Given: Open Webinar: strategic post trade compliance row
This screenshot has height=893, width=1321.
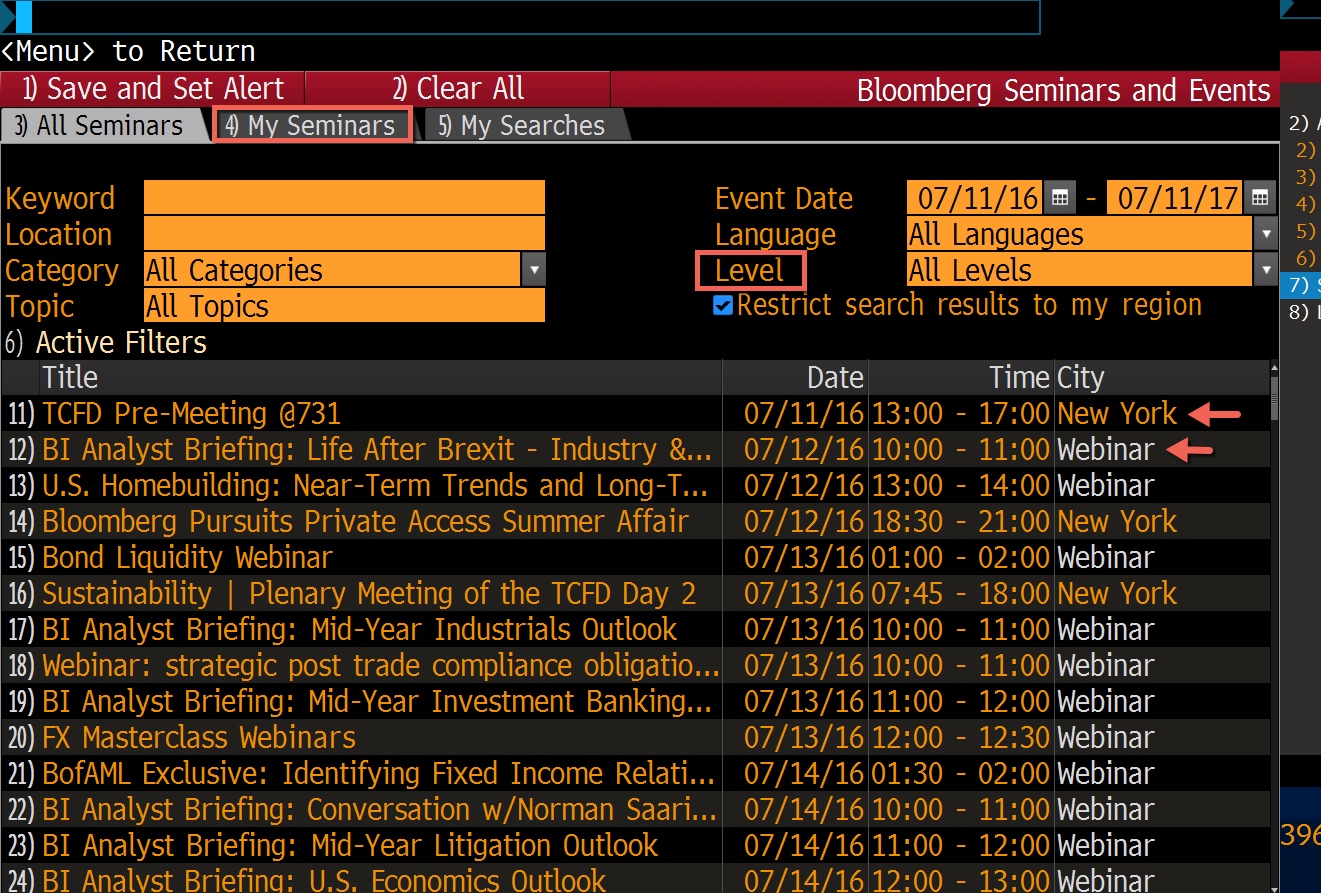Looking at the screenshot, I should click(635, 665).
